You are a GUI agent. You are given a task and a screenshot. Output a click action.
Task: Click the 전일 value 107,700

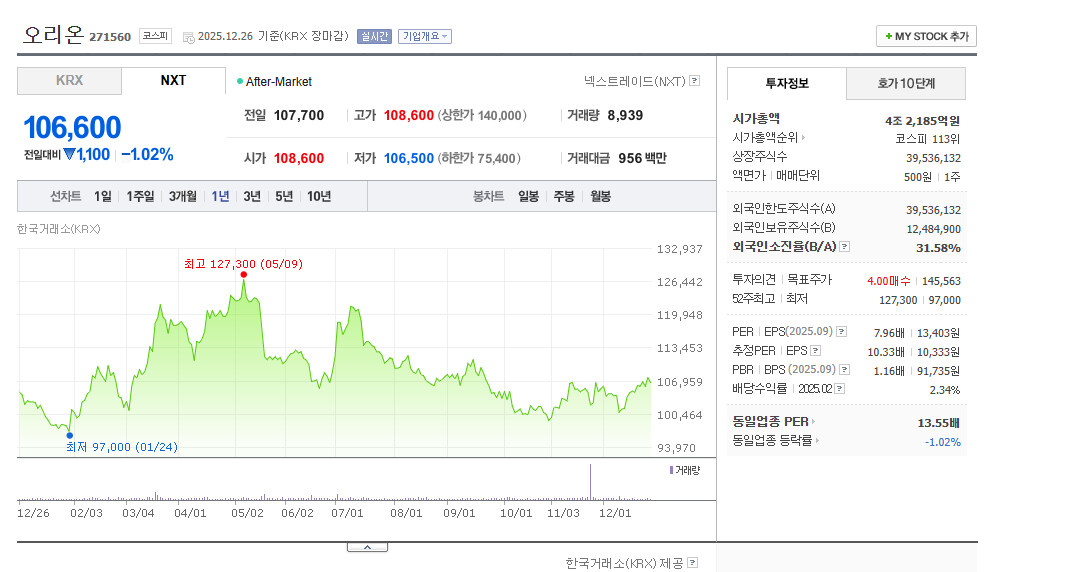click(x=299, y=115)
